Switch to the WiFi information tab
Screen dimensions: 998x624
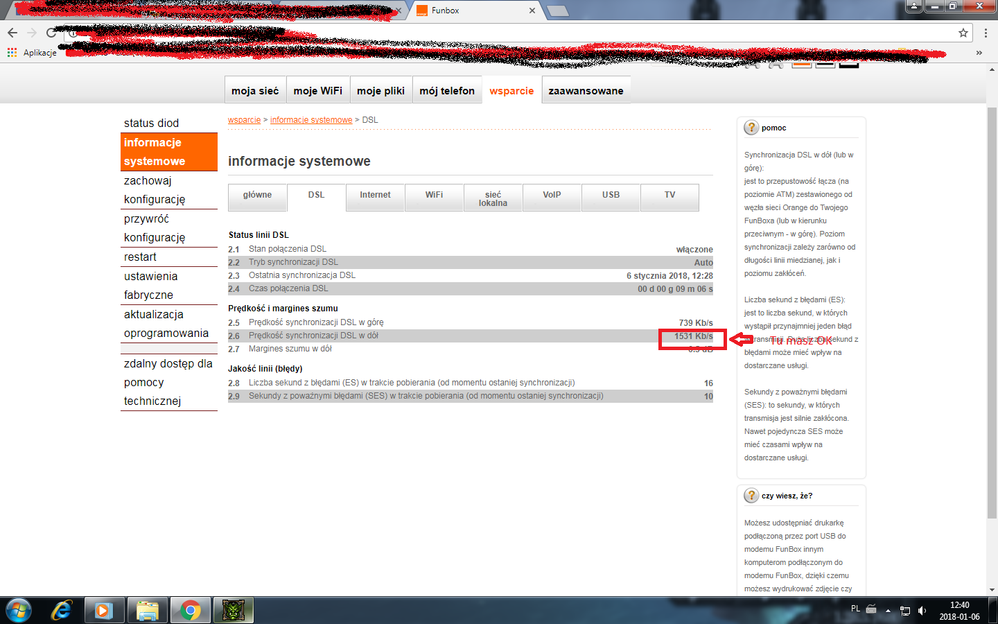point(434,195)
